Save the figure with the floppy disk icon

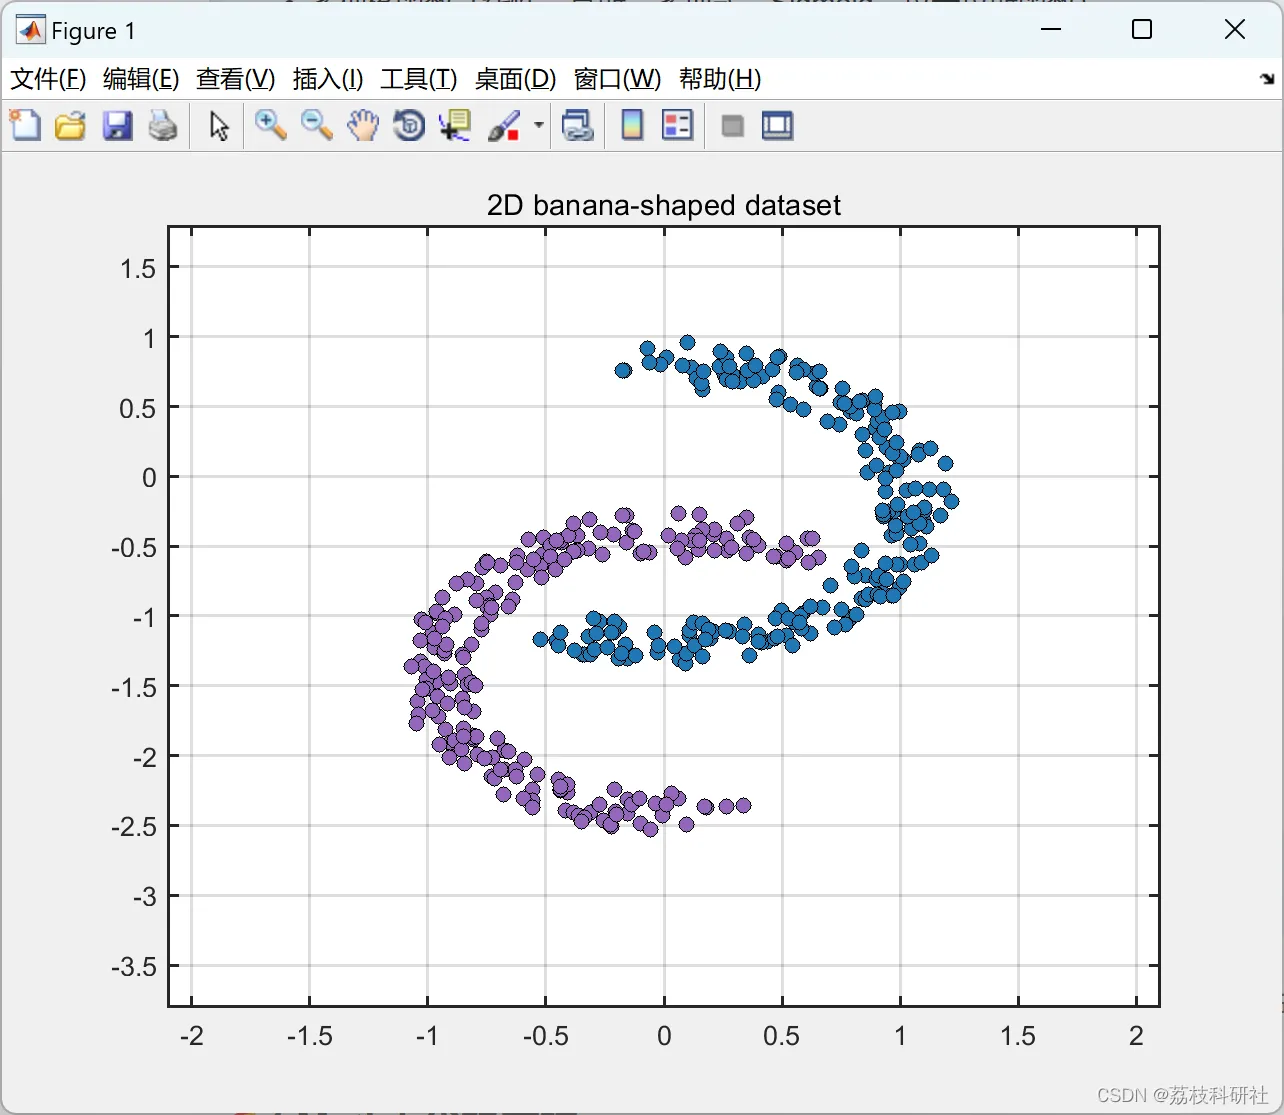coord(117,126)
